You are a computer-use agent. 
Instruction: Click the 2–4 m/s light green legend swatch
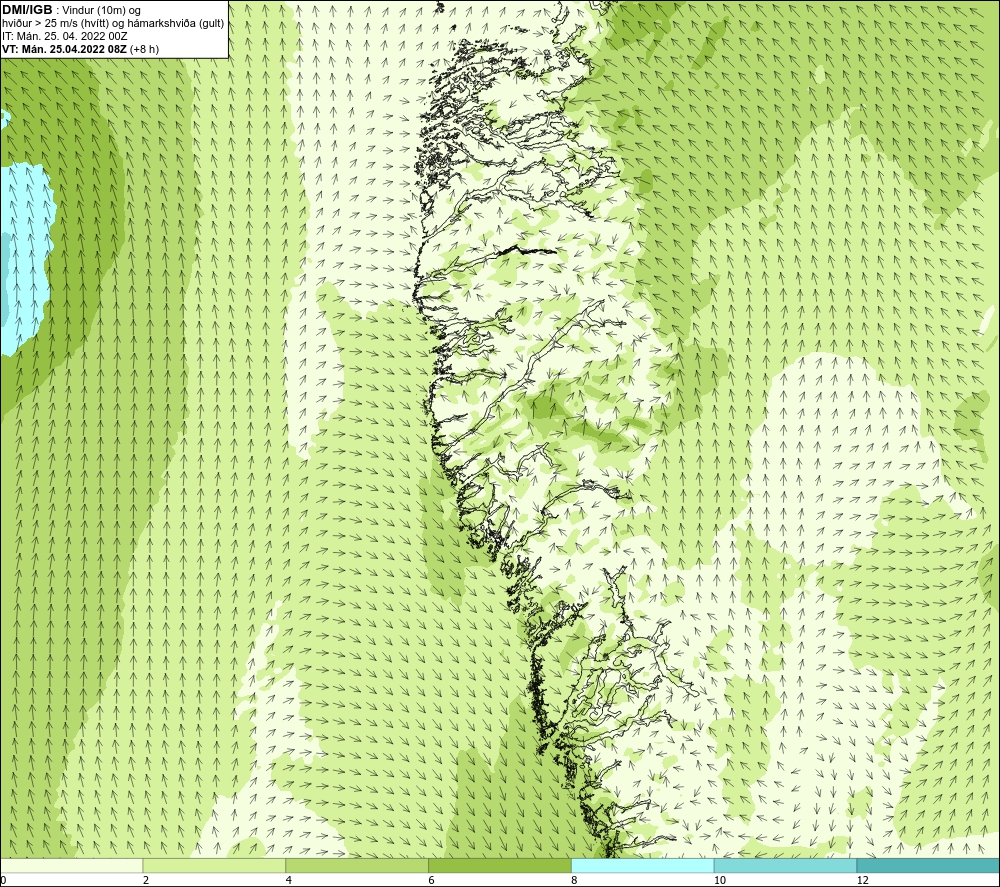pos(214,865)
